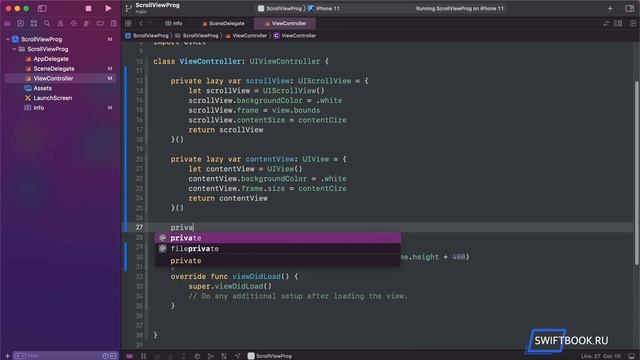Open the source control branch icon
This screenshot has width=640, height=360.
[129, 8]
